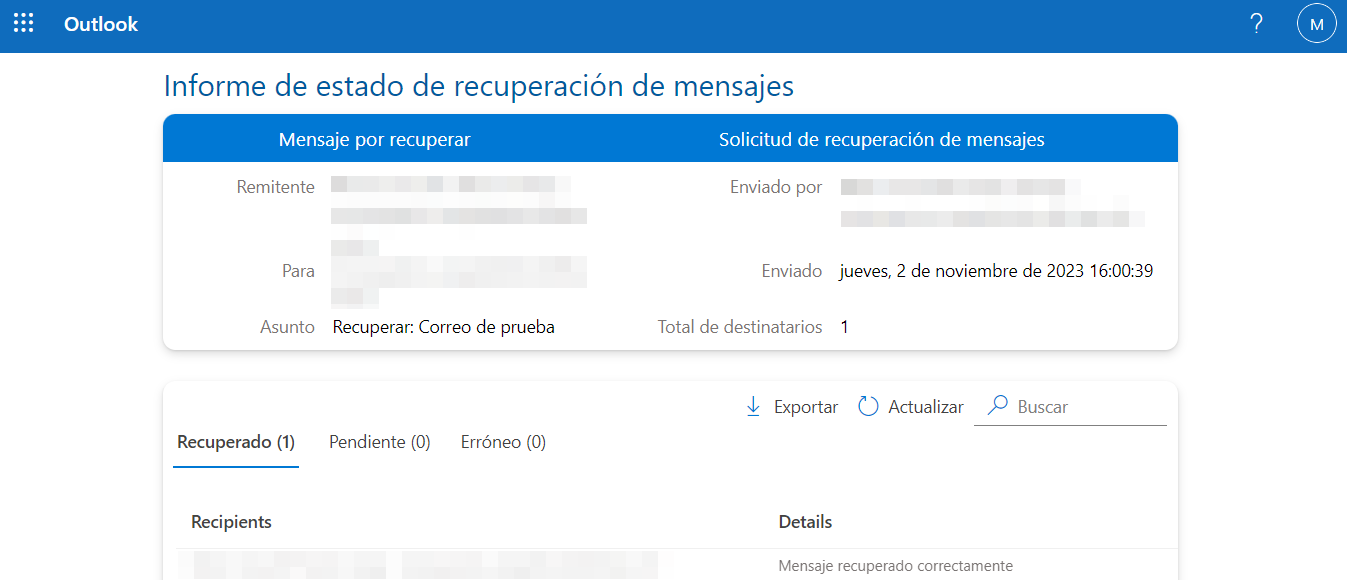Click the help question mark icon
Screen dimensions: 1352x580
point(1257,24)
